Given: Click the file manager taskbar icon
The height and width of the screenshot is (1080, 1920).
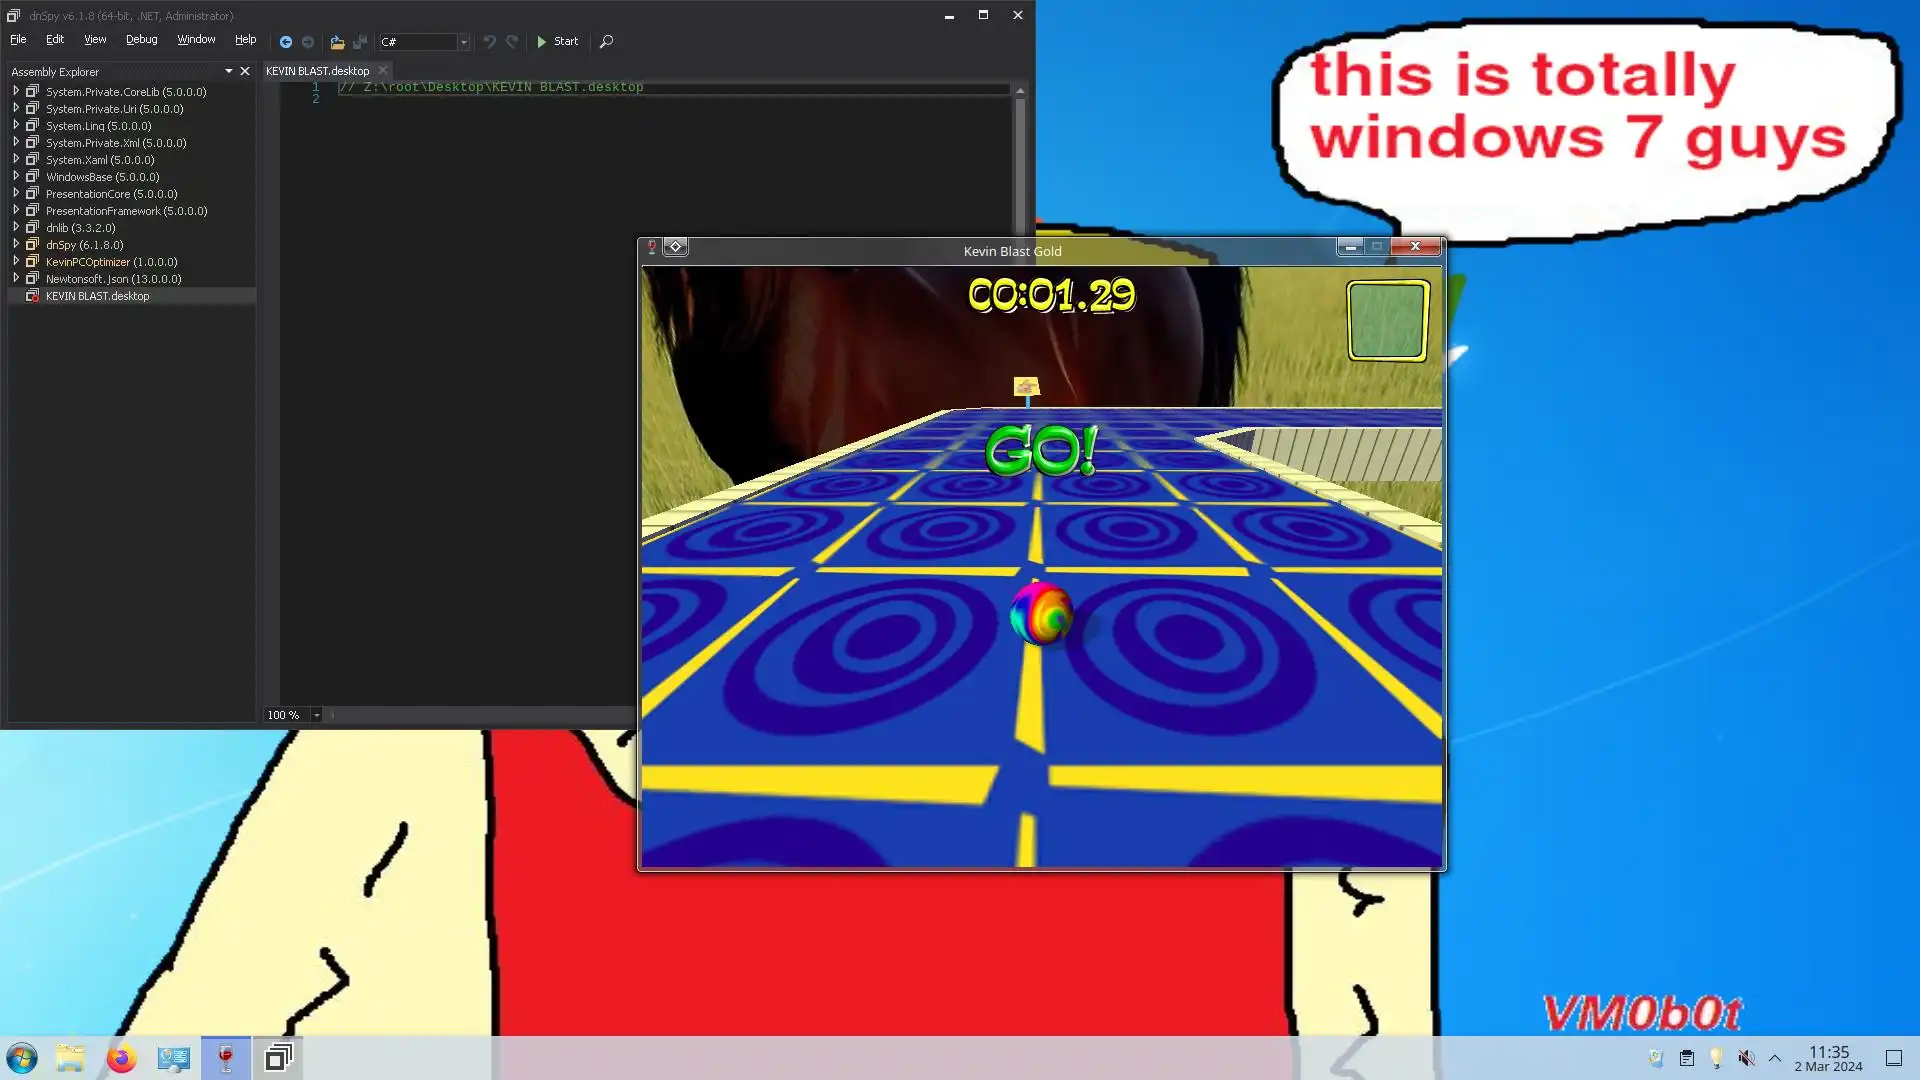Looking at the screenshot, I should coord(70,1058).
